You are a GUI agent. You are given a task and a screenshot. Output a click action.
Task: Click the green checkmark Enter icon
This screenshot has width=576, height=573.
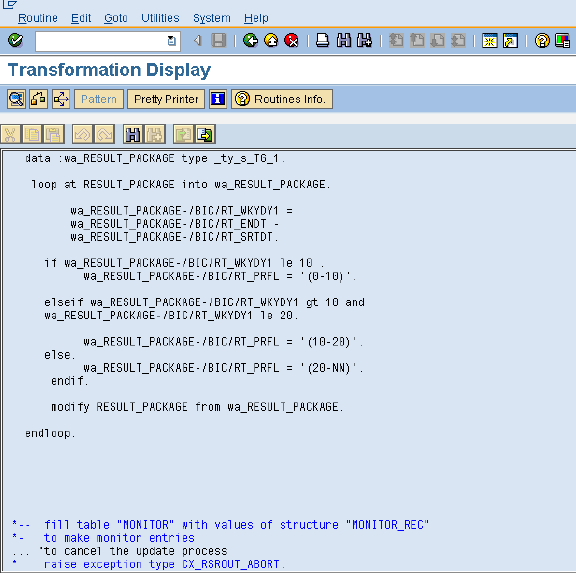[x=16, y=40]
